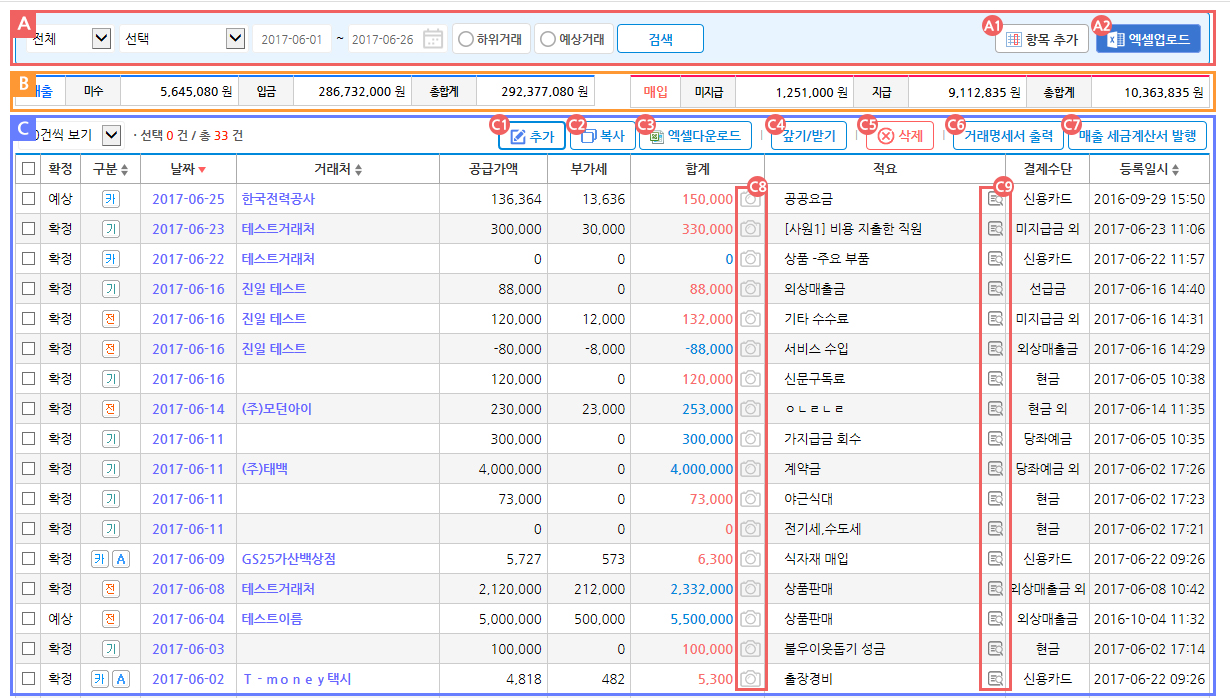Open detail icon for 불우이웃돕기 성금
The height and width of the screenshot is (698, 1230).
[995, 649]
